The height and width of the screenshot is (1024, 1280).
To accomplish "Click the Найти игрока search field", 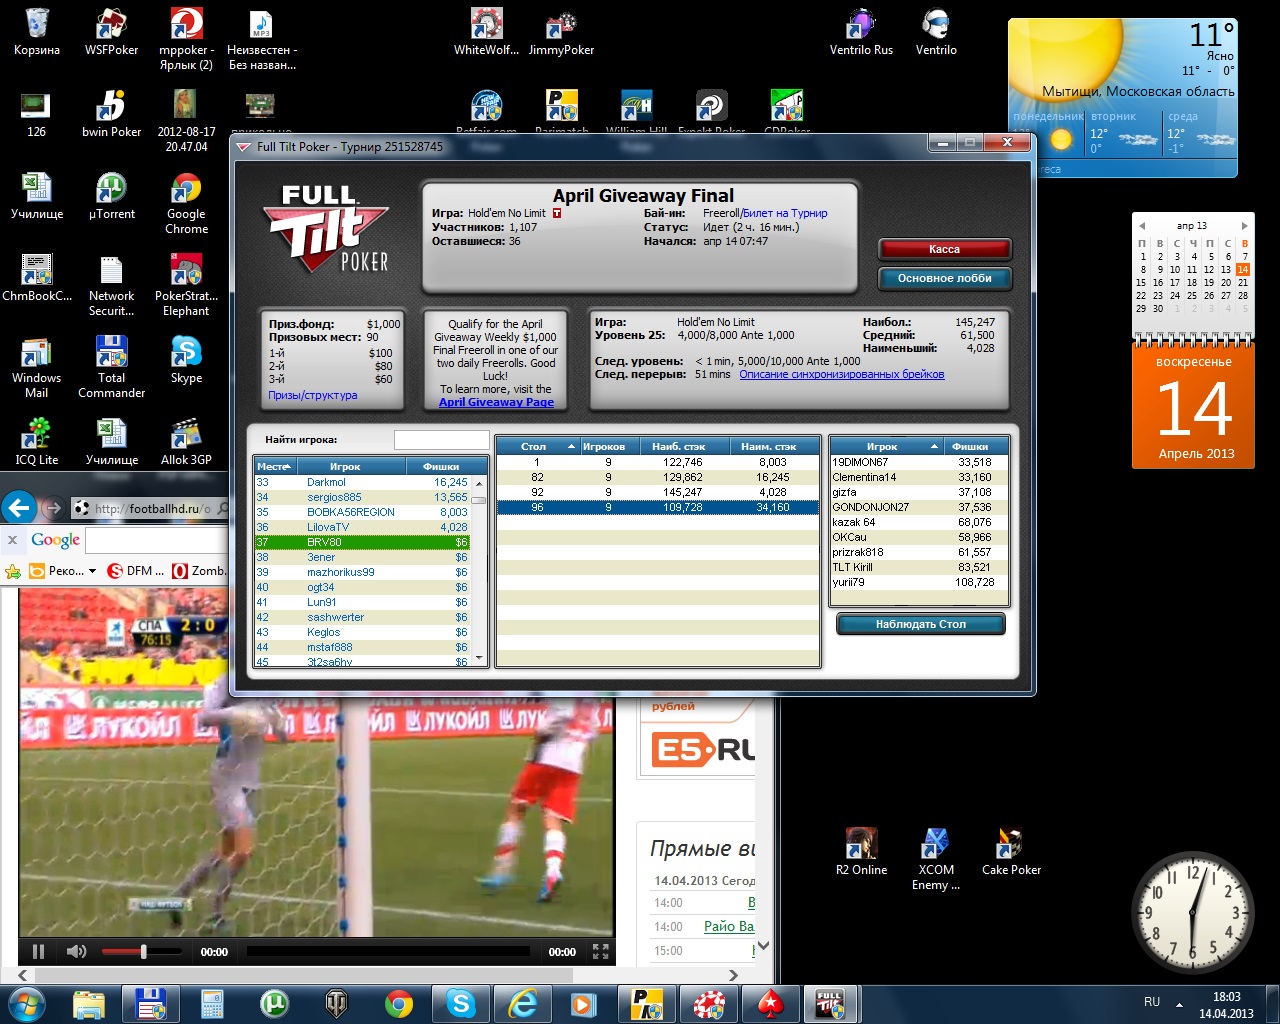I will tap(441, 440).
